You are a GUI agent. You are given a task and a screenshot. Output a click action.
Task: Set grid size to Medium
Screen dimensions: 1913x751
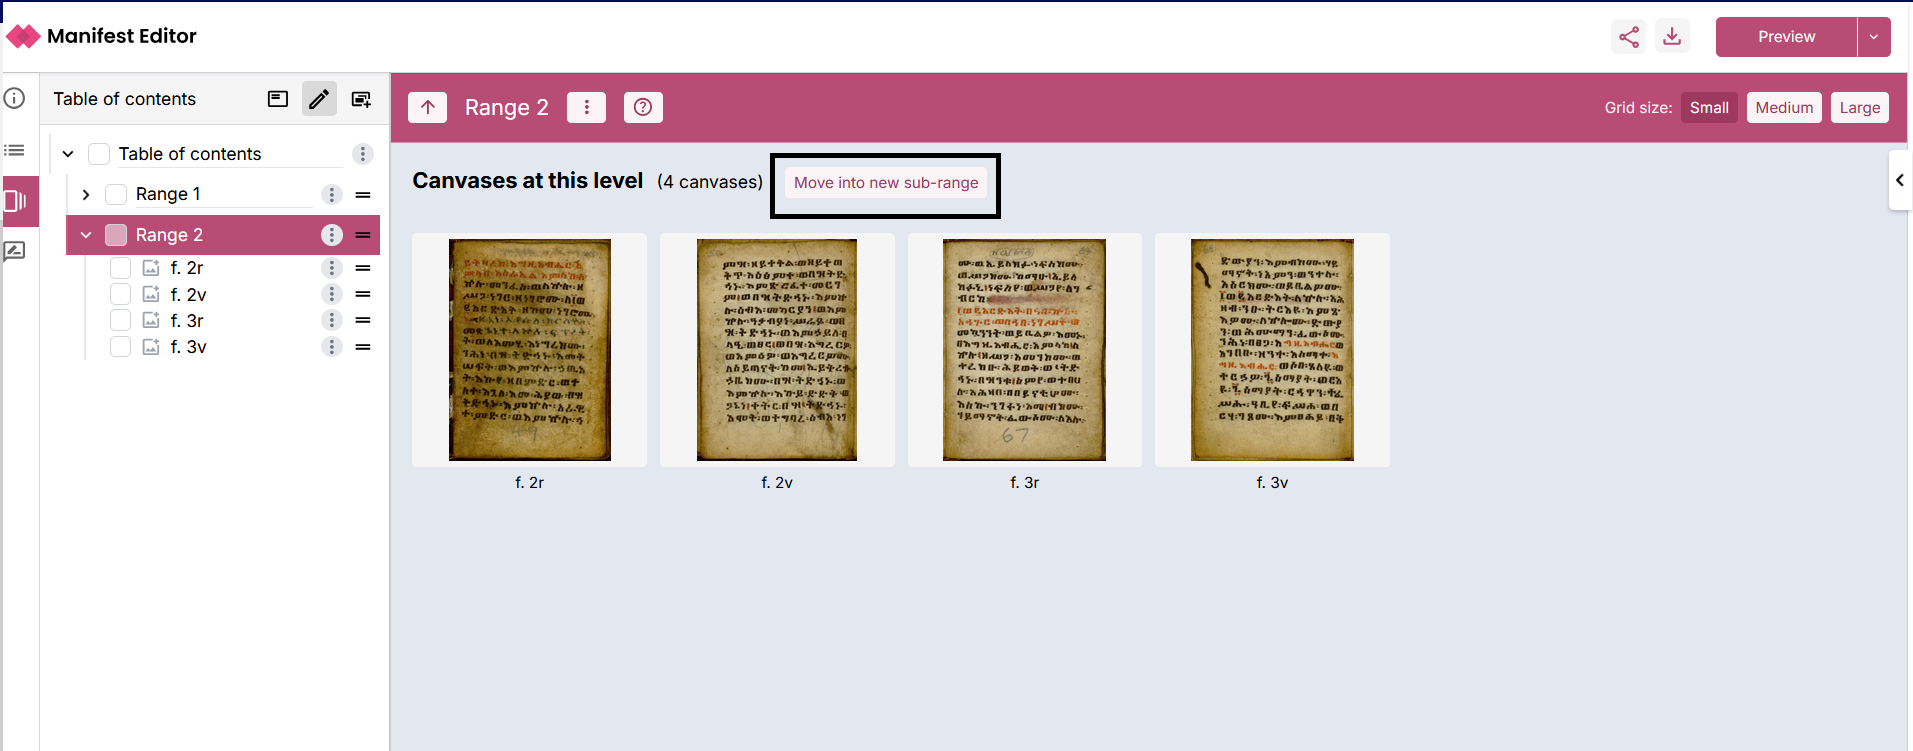1783,108
